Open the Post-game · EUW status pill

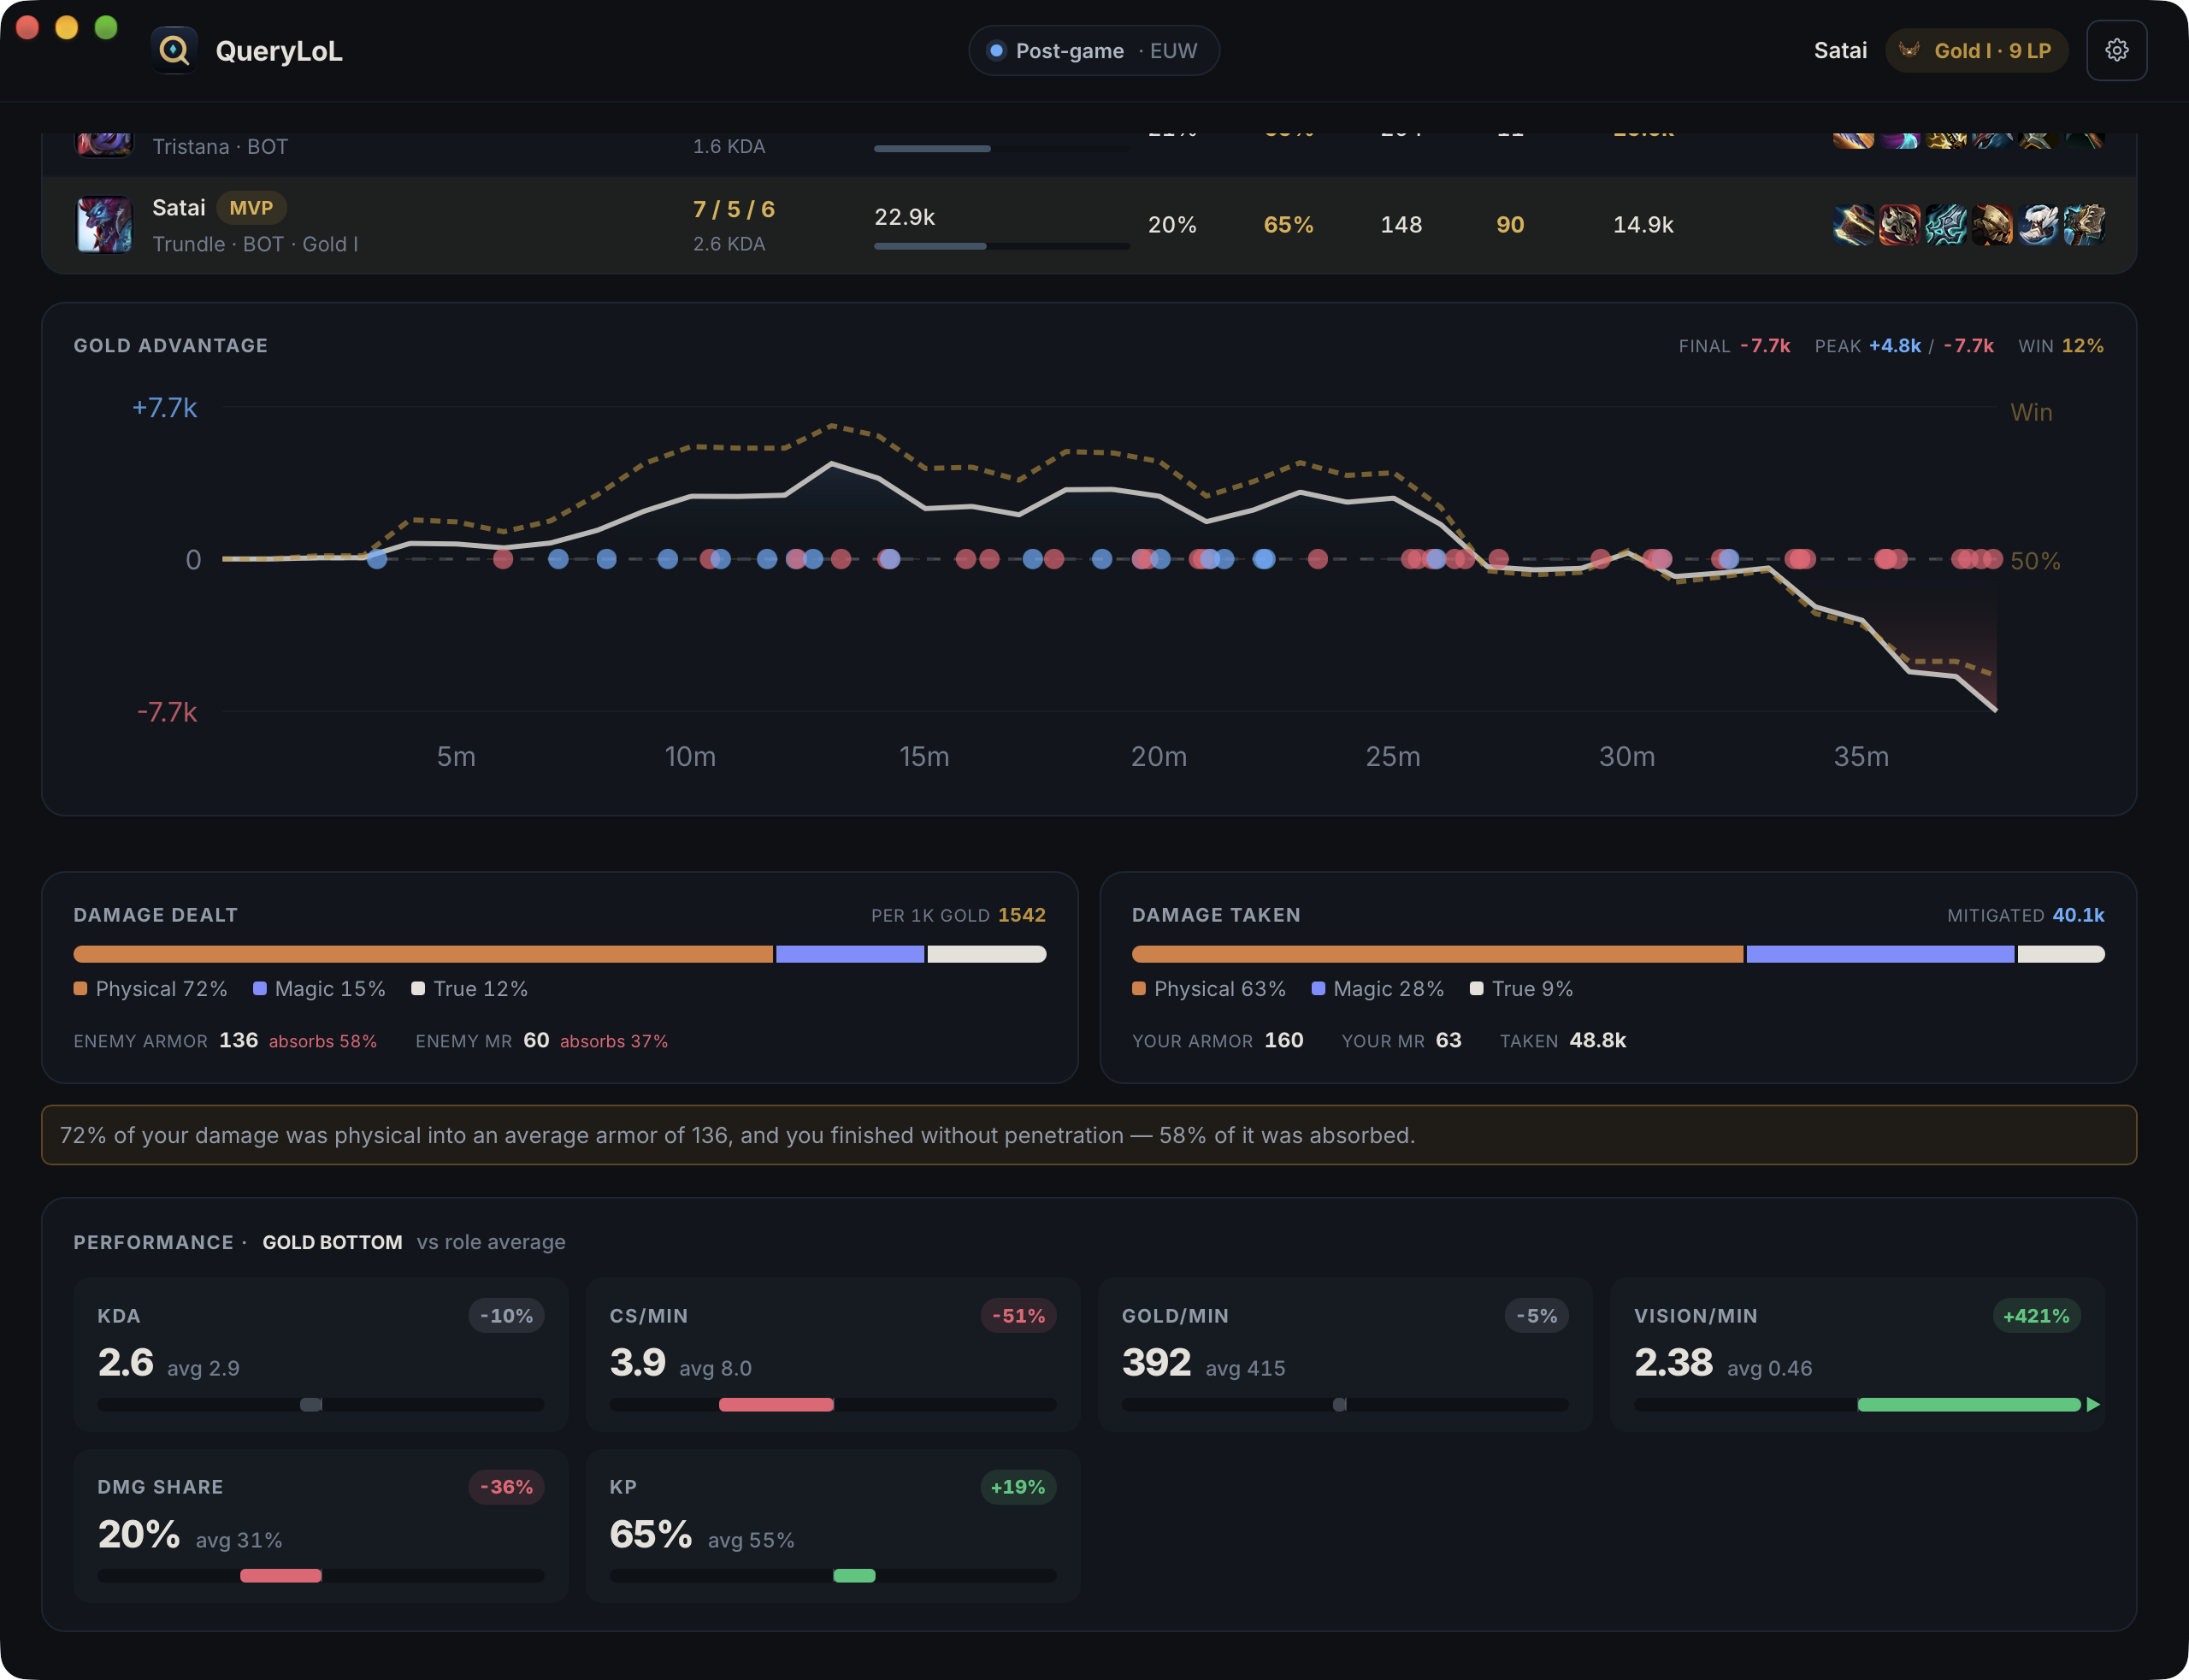point(1093,51)
